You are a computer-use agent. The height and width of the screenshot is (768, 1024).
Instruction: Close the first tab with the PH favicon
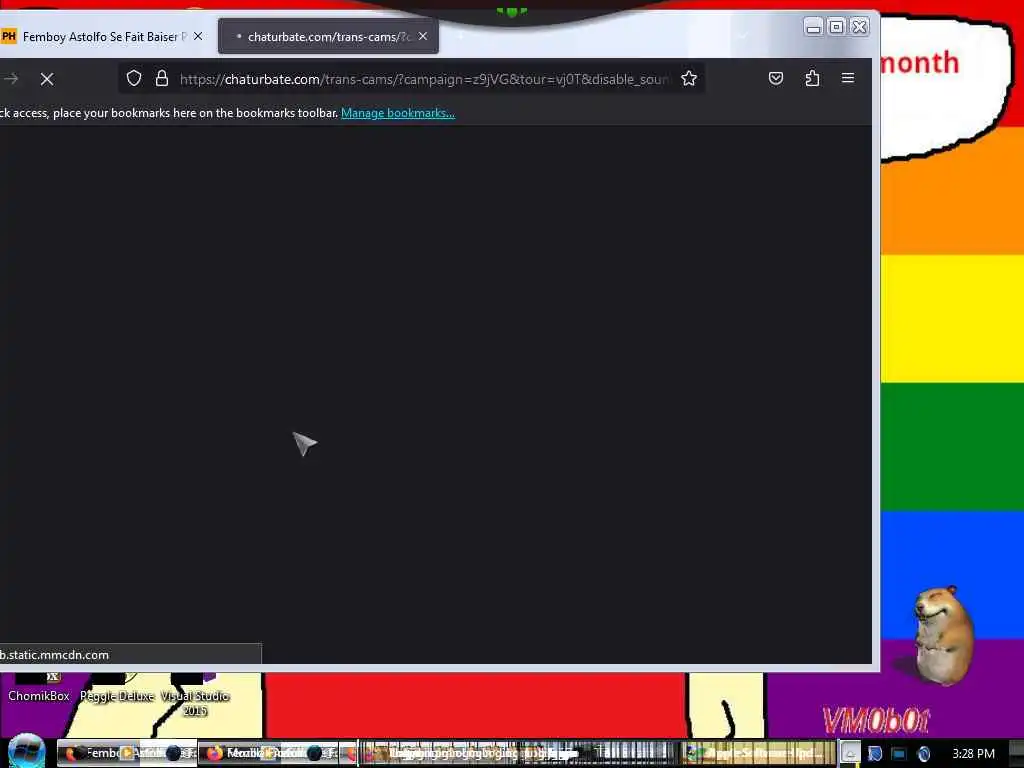198,36
